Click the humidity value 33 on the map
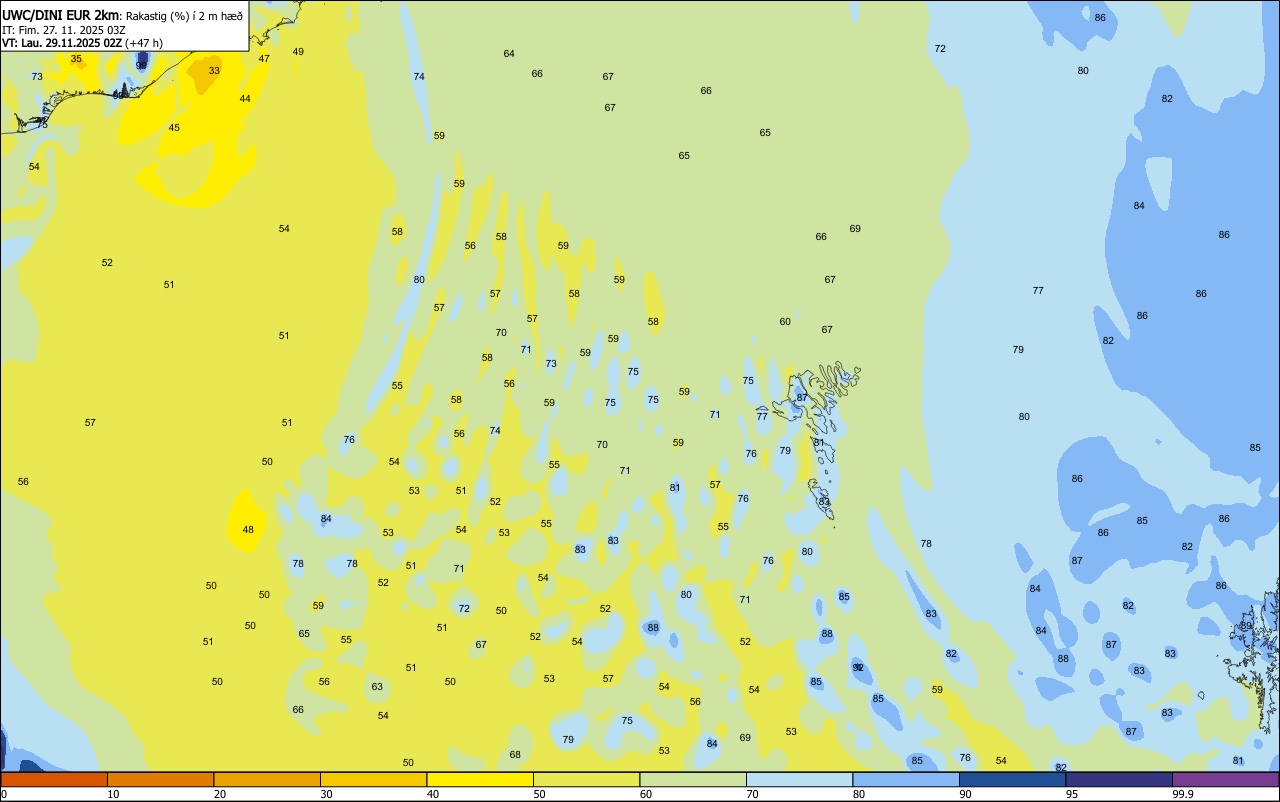Image resolution: width=1280 pixels, height=802 pixels. tap(214, 71)
